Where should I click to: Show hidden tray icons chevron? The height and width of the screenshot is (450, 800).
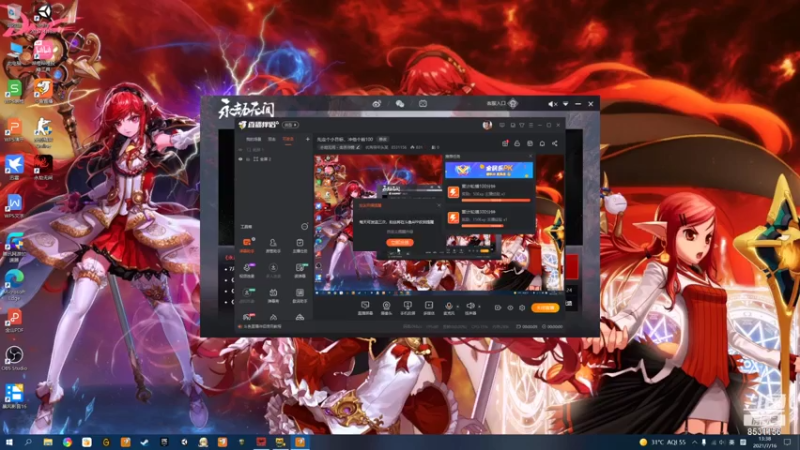694,442
